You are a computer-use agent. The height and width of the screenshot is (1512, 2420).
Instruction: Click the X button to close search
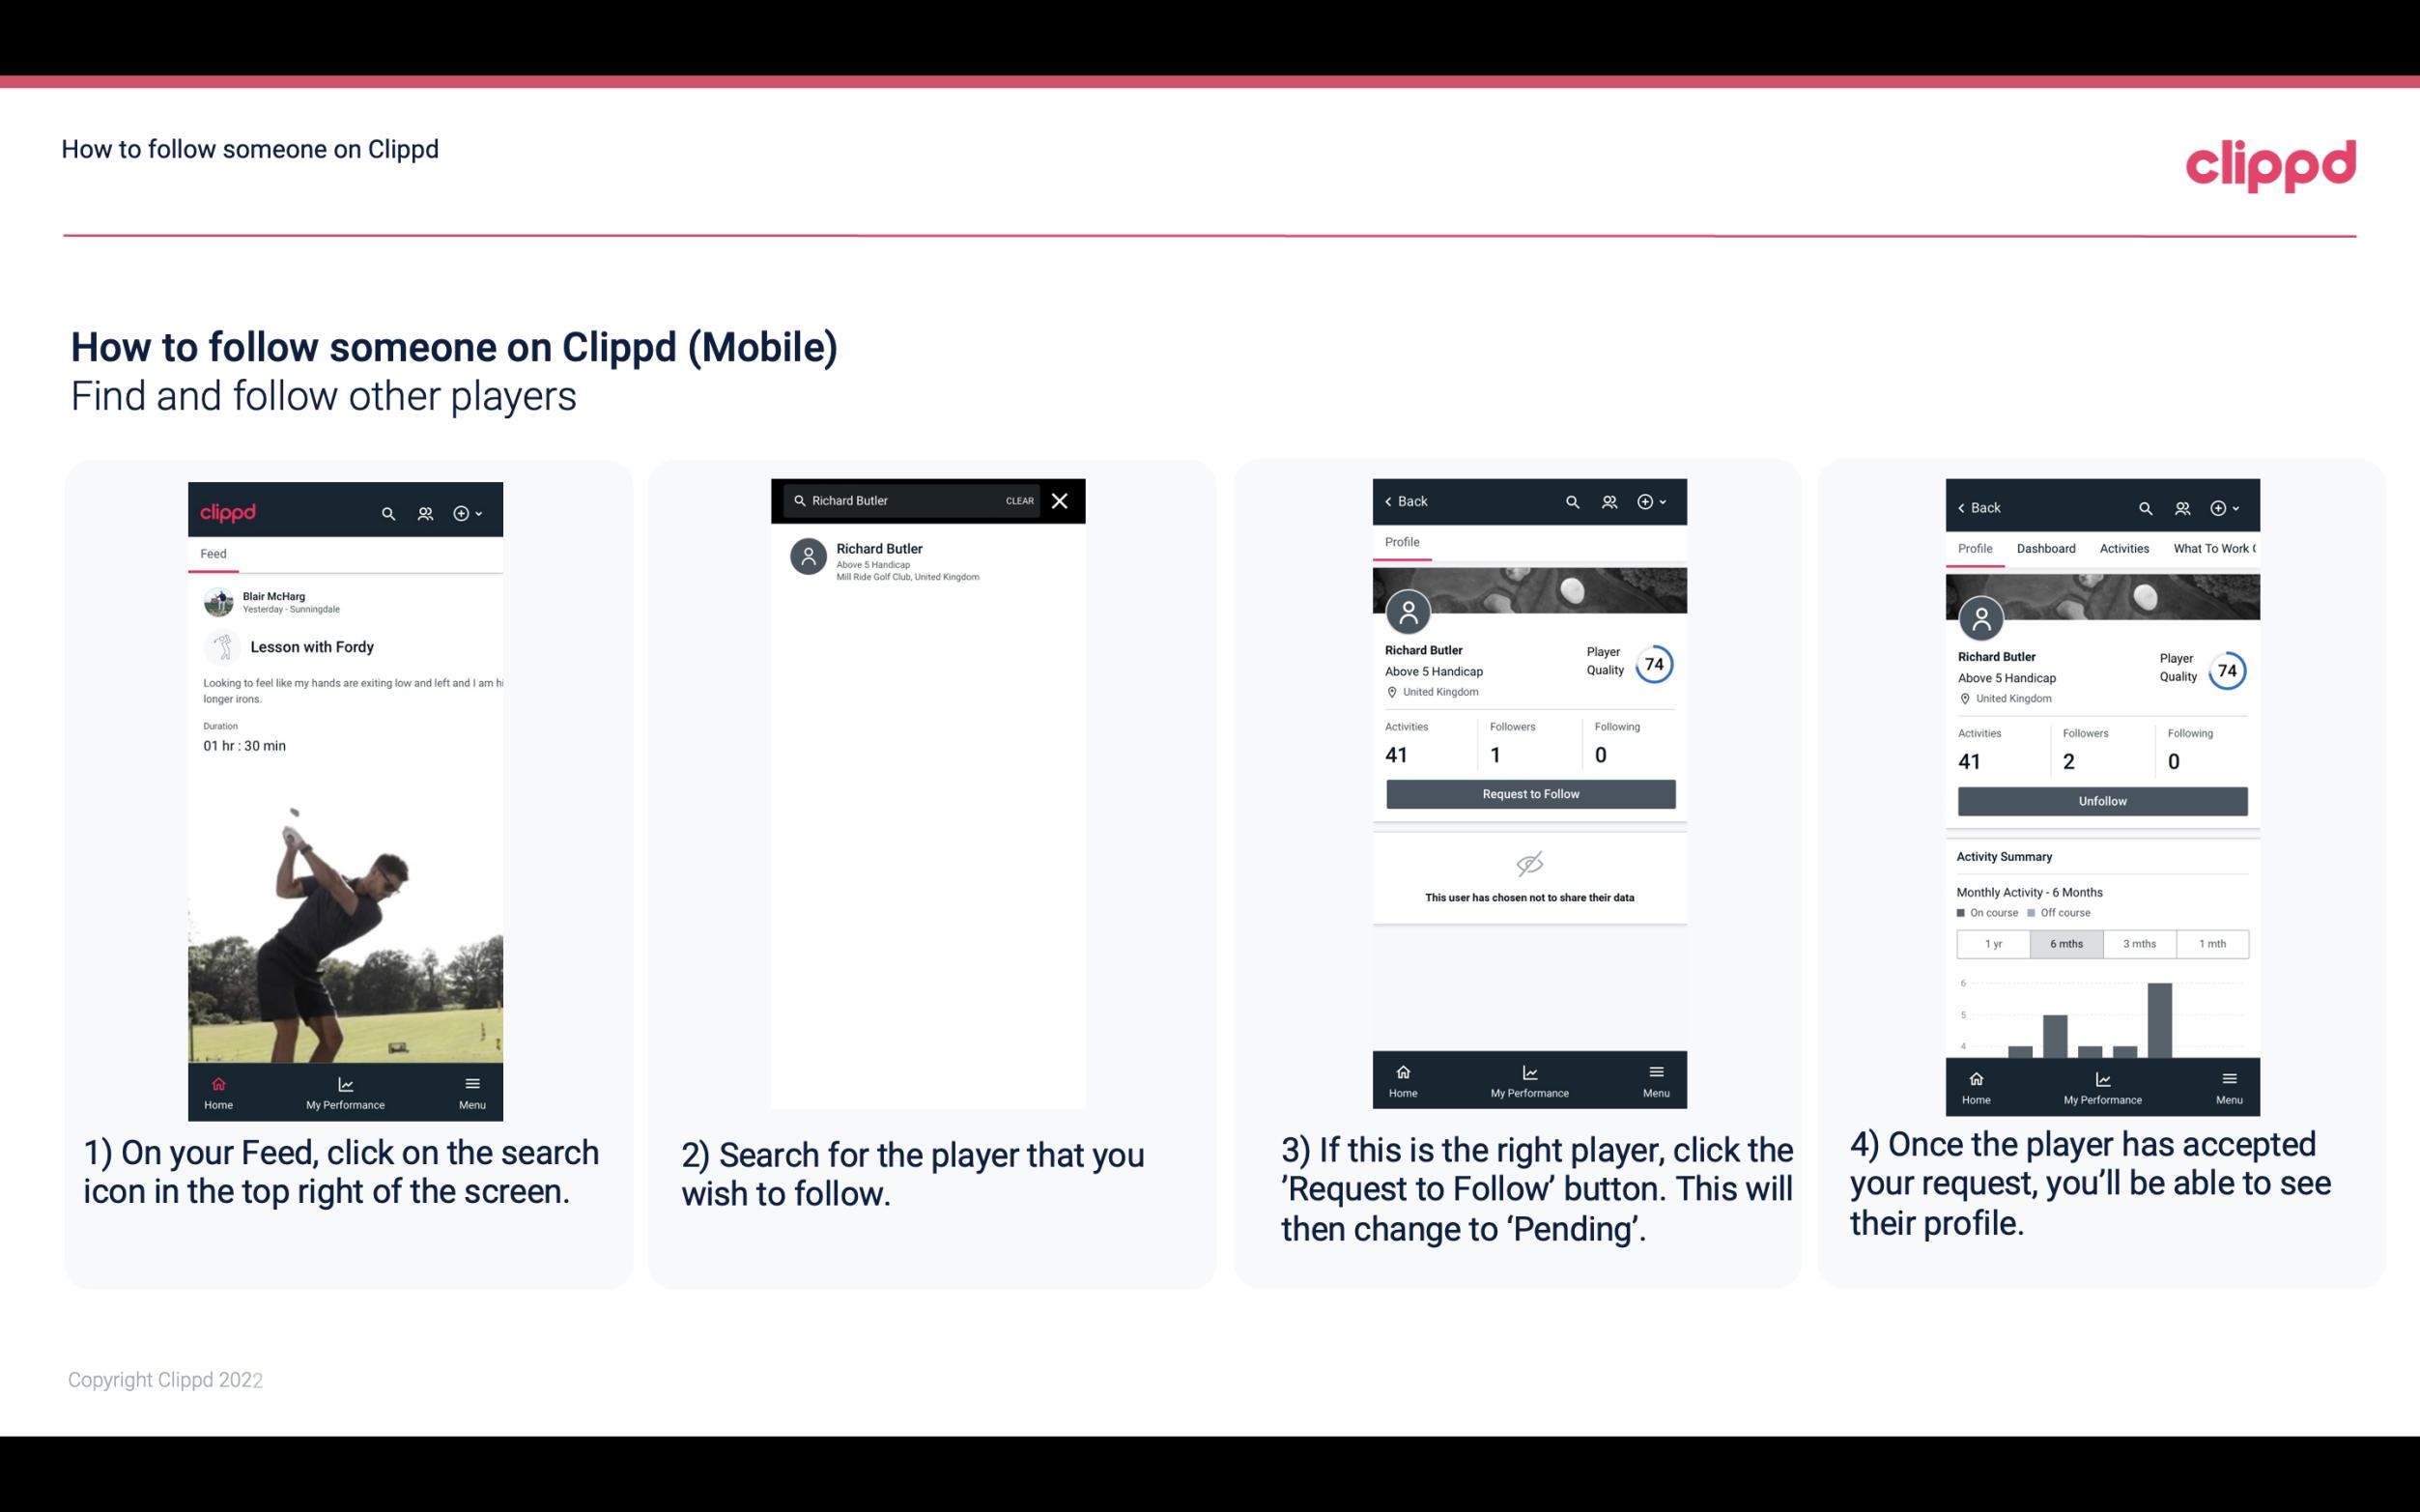[1062, 499]
